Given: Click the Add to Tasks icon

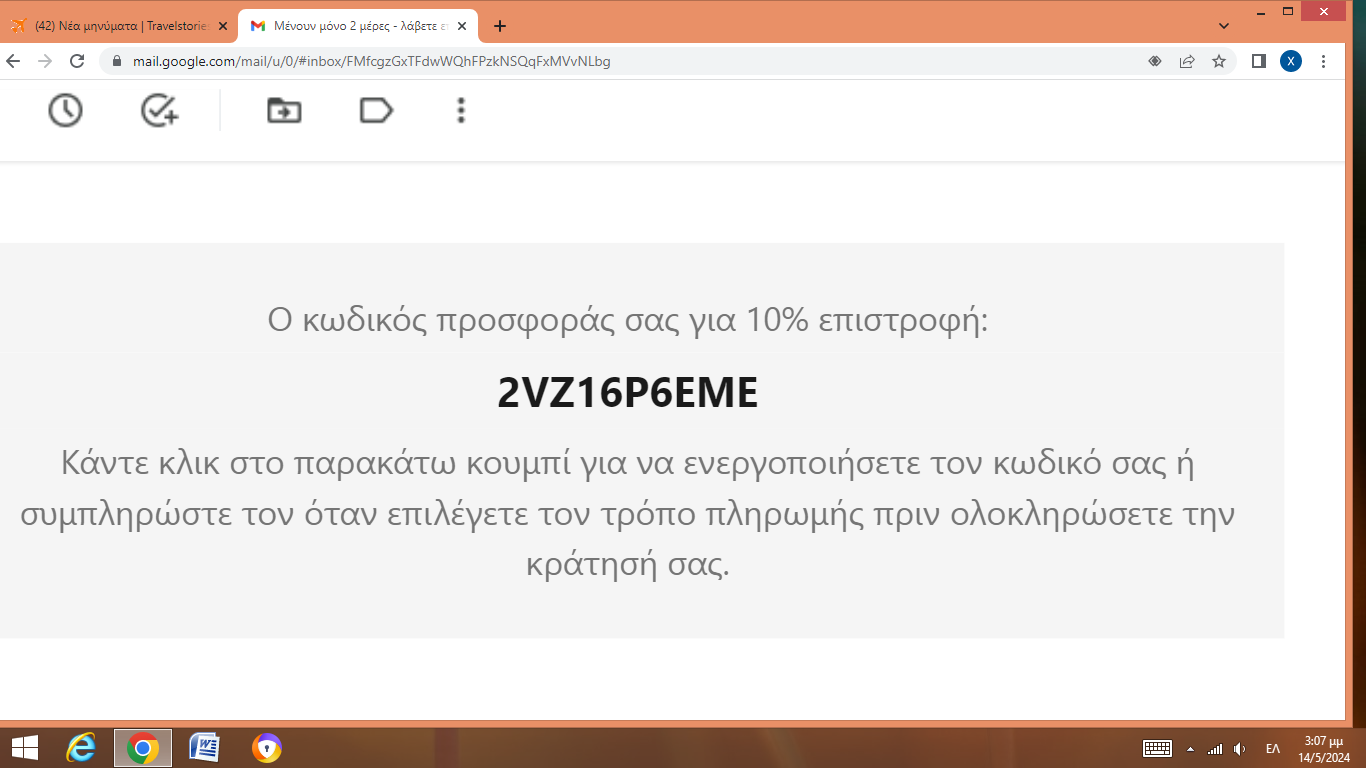Looking at the screenshot, I should 159,110.
